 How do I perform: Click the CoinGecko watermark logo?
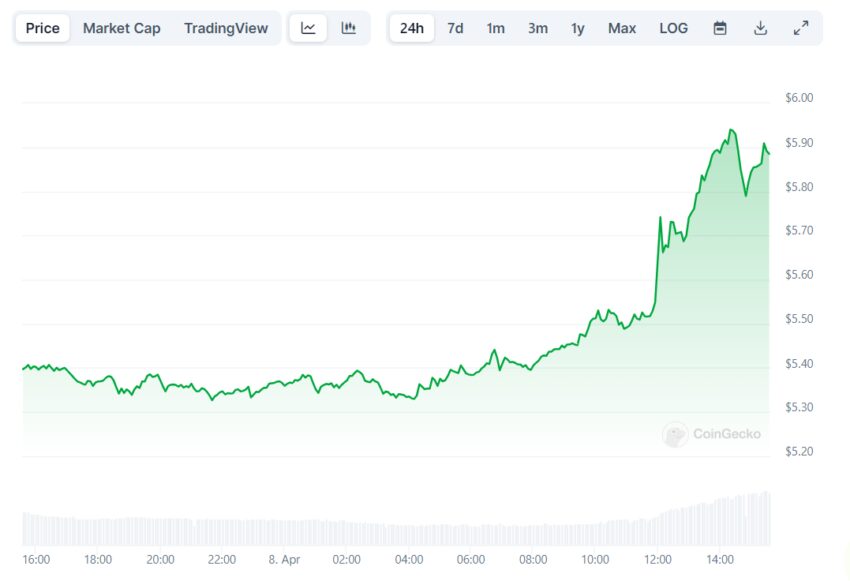[x=711, y=434]
